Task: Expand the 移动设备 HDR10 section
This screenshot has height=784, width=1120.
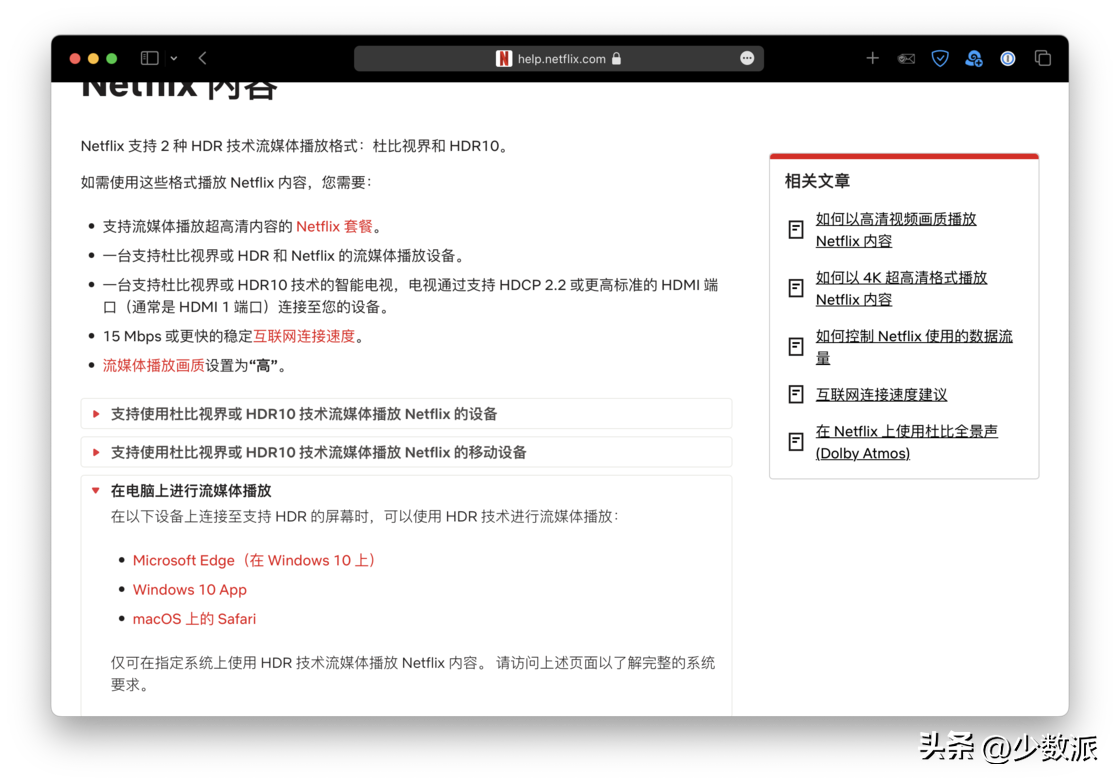Action: tap(406, 453)
